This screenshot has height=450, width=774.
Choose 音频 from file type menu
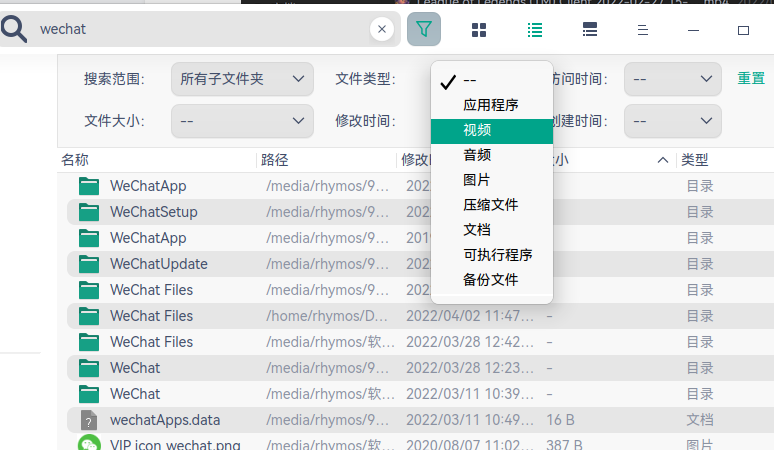(492, 155)
